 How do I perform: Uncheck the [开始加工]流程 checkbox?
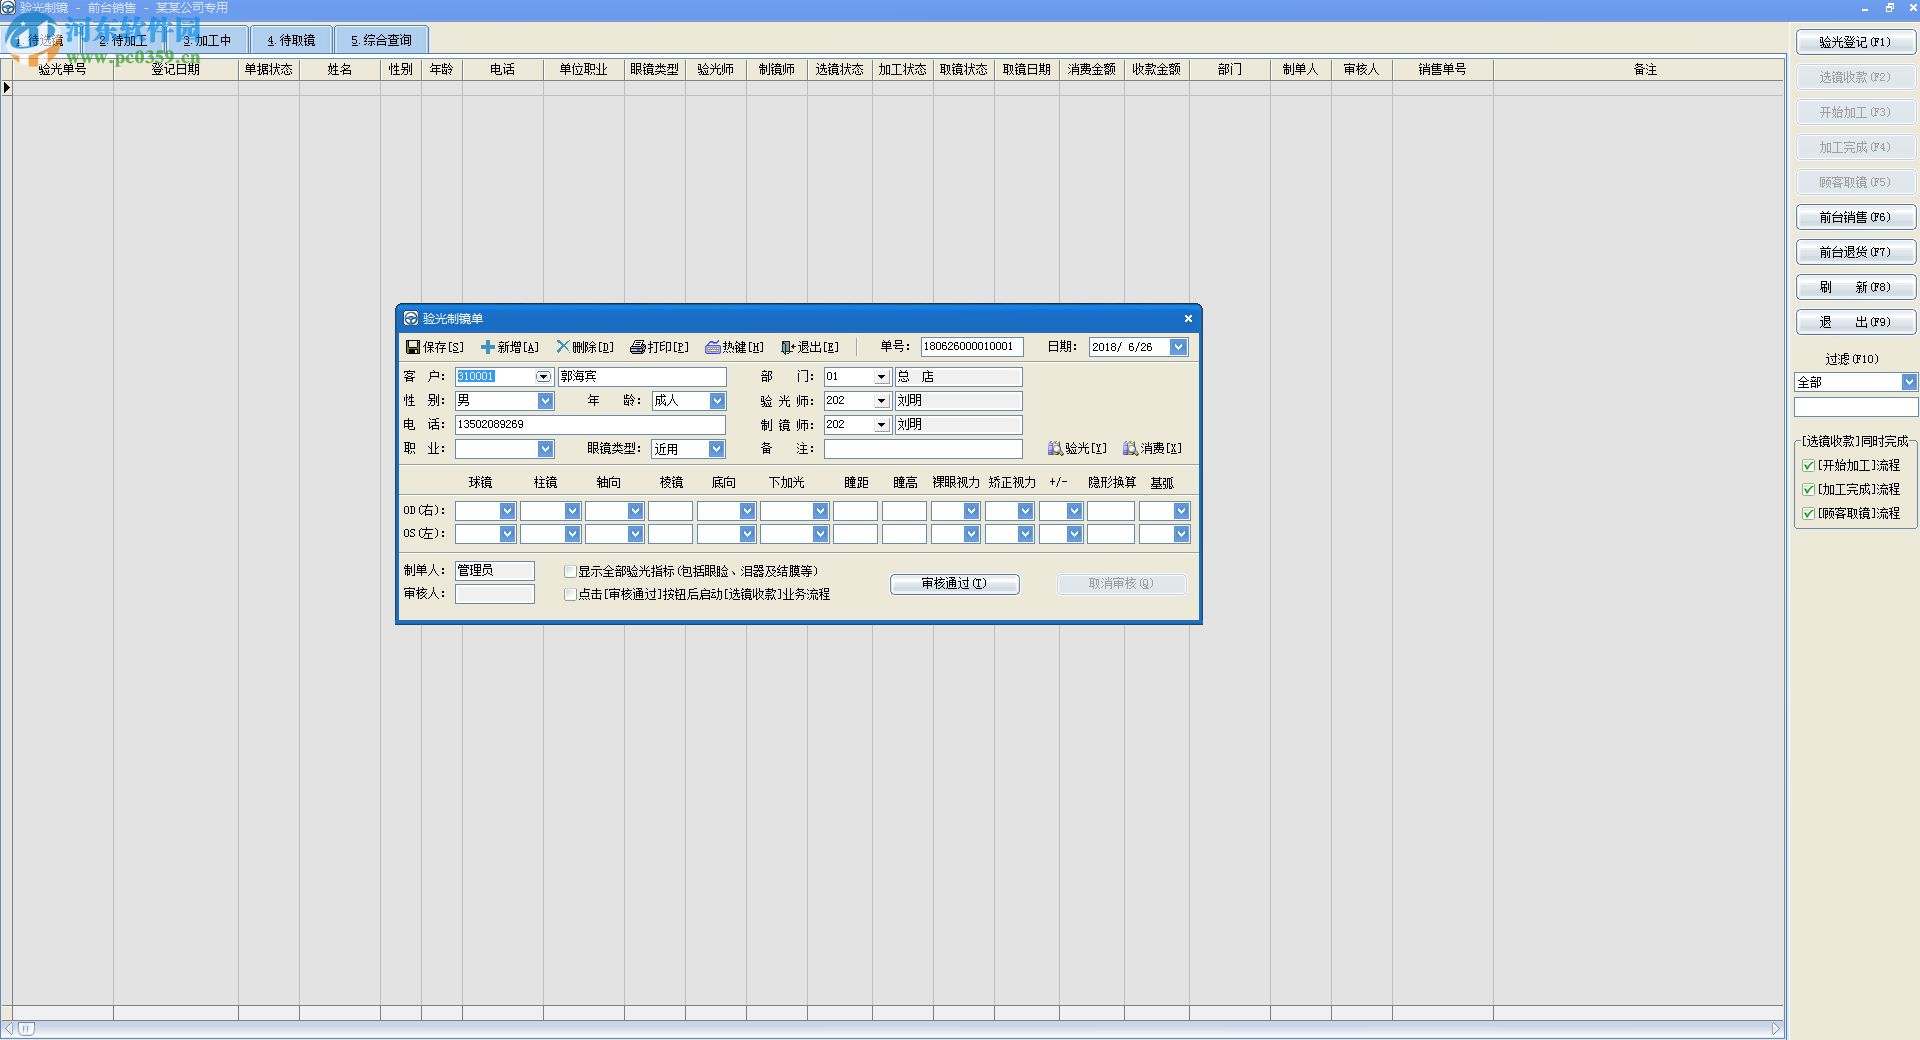[x=1808, y=466]
